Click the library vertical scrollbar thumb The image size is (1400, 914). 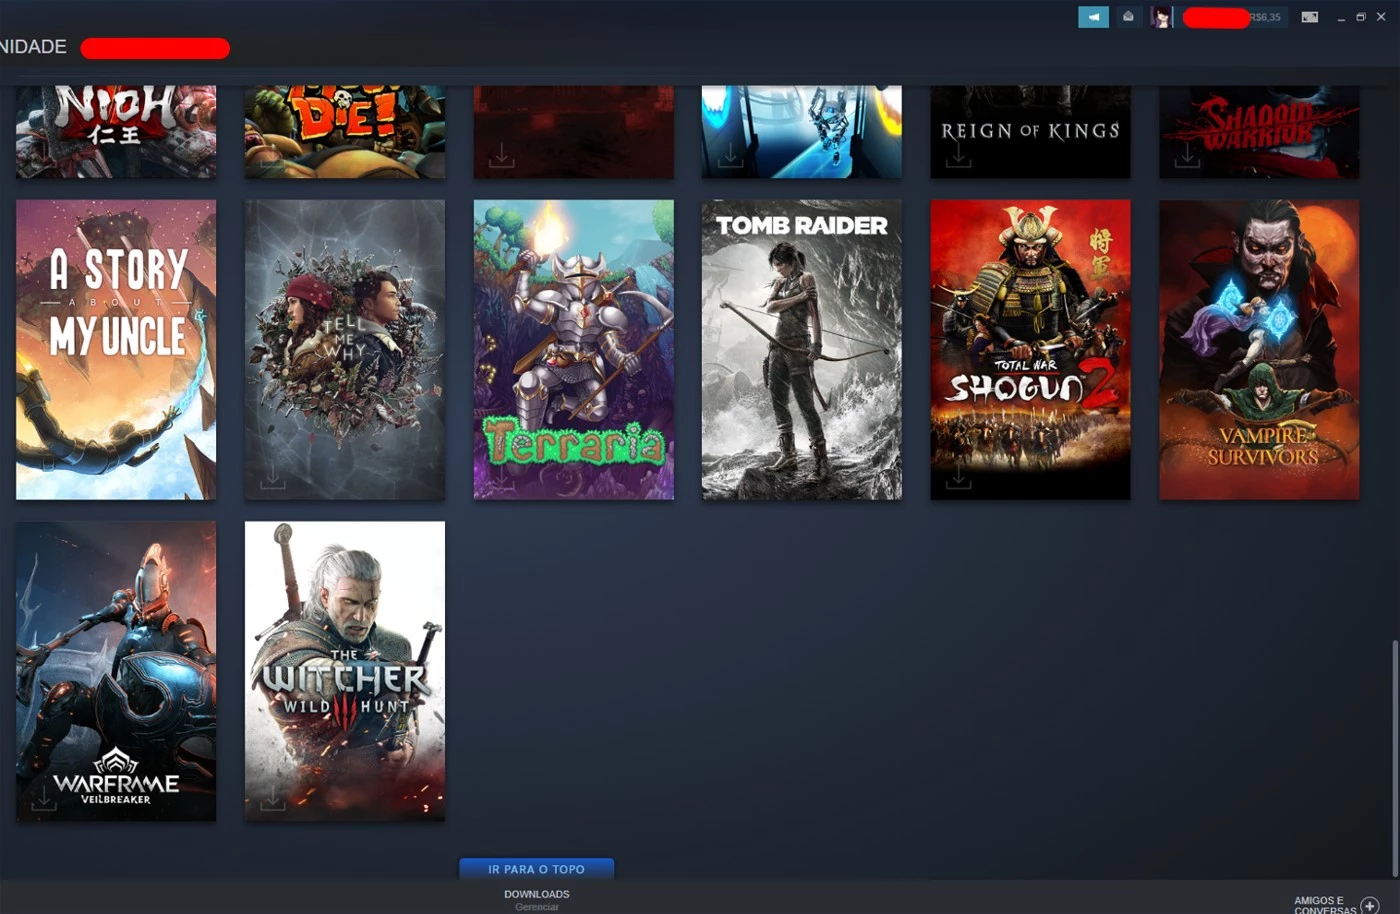(x=1394, y=757)
